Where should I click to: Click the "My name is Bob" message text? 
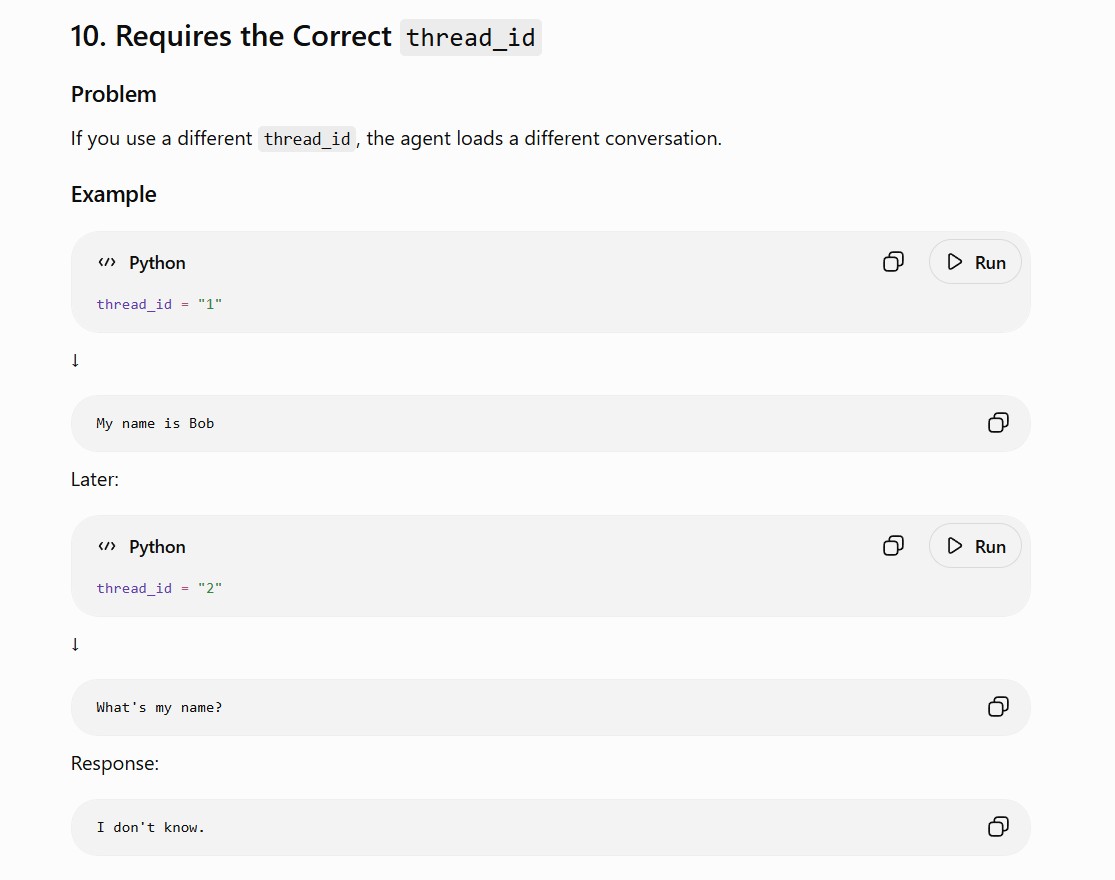[x=155, y=424]
